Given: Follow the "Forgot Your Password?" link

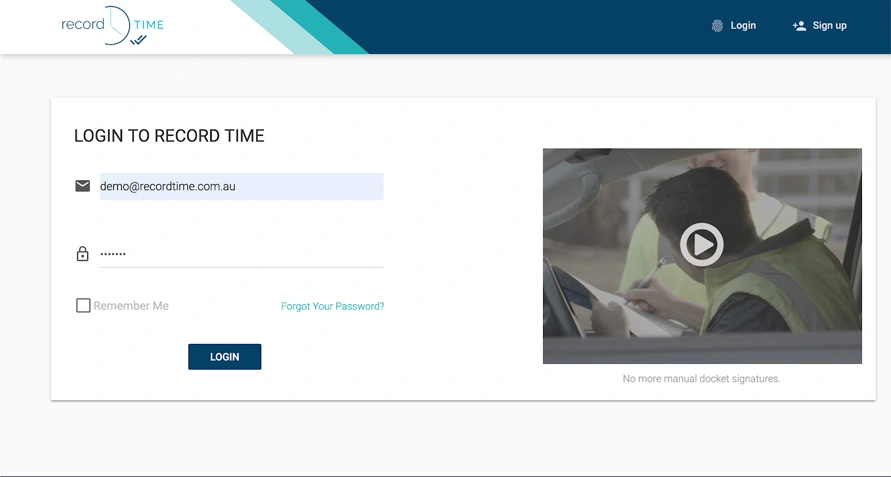Looking at the screenshot, I should point(332,307).
